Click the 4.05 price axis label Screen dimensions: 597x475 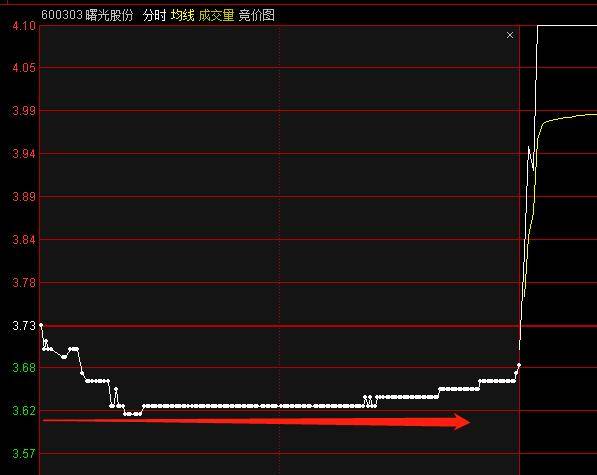point(24,68)
